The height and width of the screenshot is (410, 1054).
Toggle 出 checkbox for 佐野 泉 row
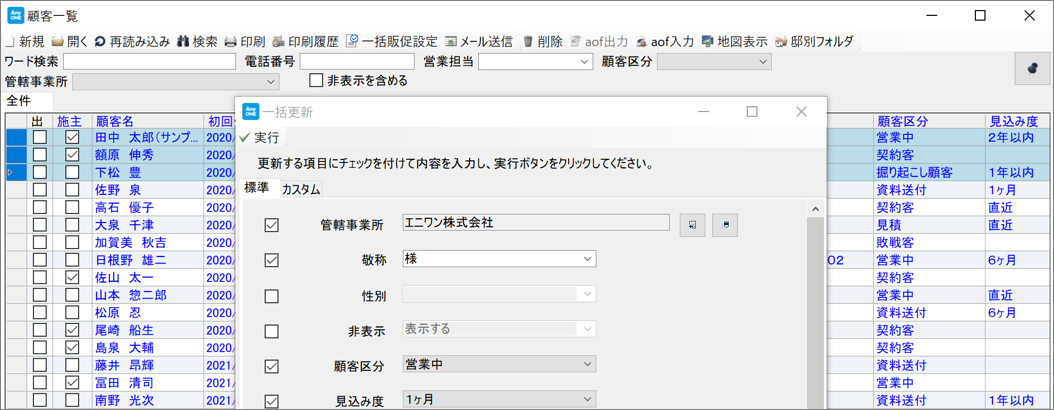[40, 189]
